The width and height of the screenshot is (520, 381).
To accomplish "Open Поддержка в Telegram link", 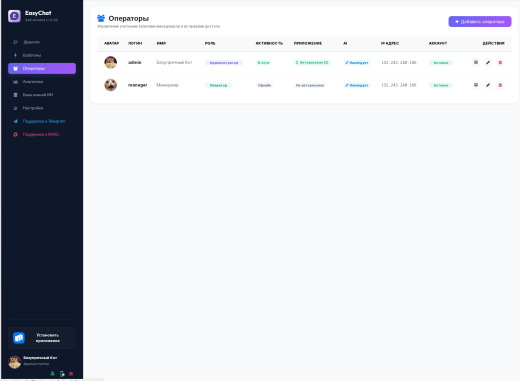I will click(x=42, y=121).
